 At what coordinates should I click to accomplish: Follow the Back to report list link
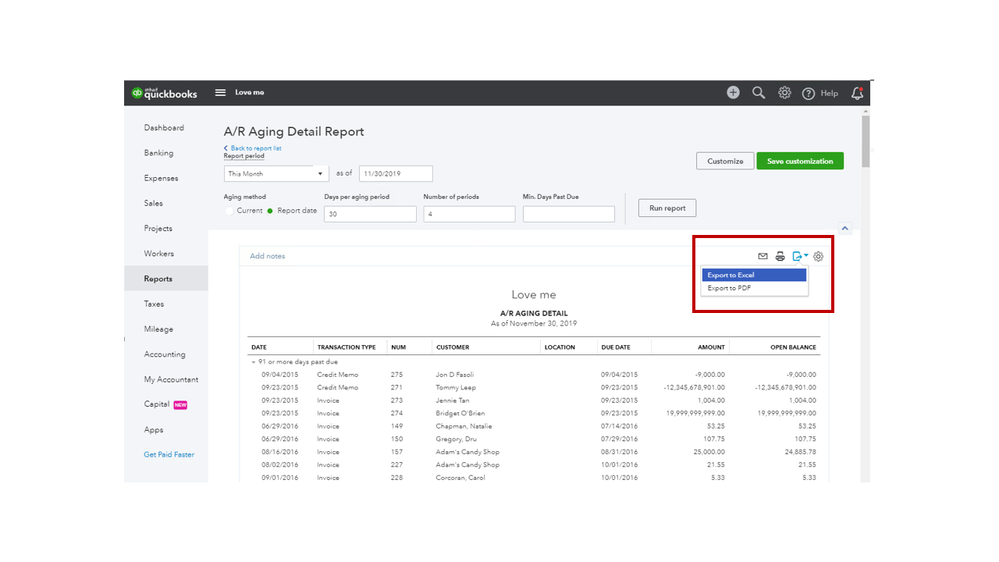pyautogui.click(x=254, y=148)
